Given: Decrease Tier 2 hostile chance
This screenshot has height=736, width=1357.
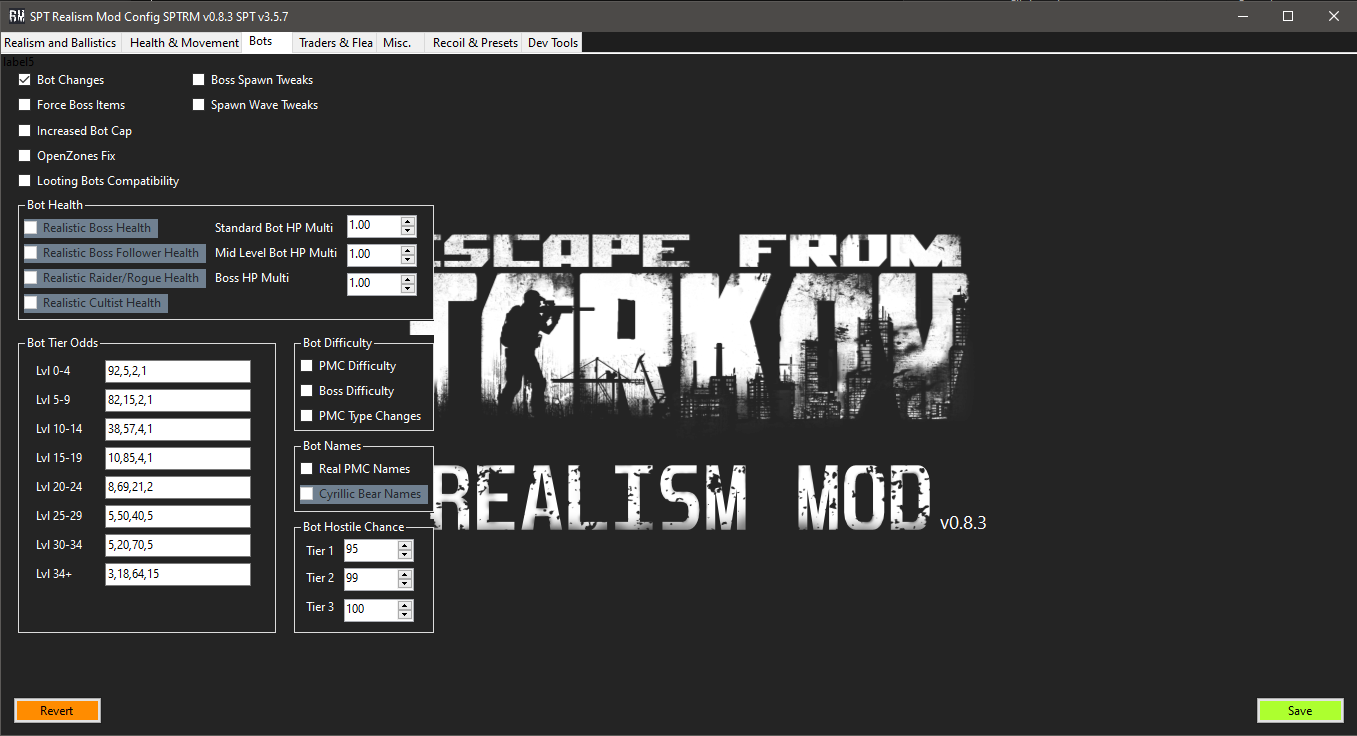Looking at the screenshot, I should click(405, 583).
